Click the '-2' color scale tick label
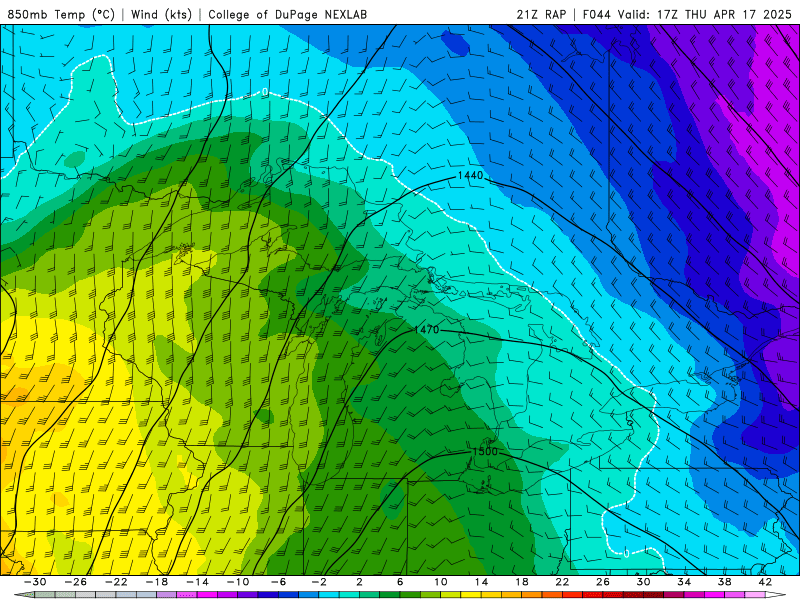 (319, 582)
